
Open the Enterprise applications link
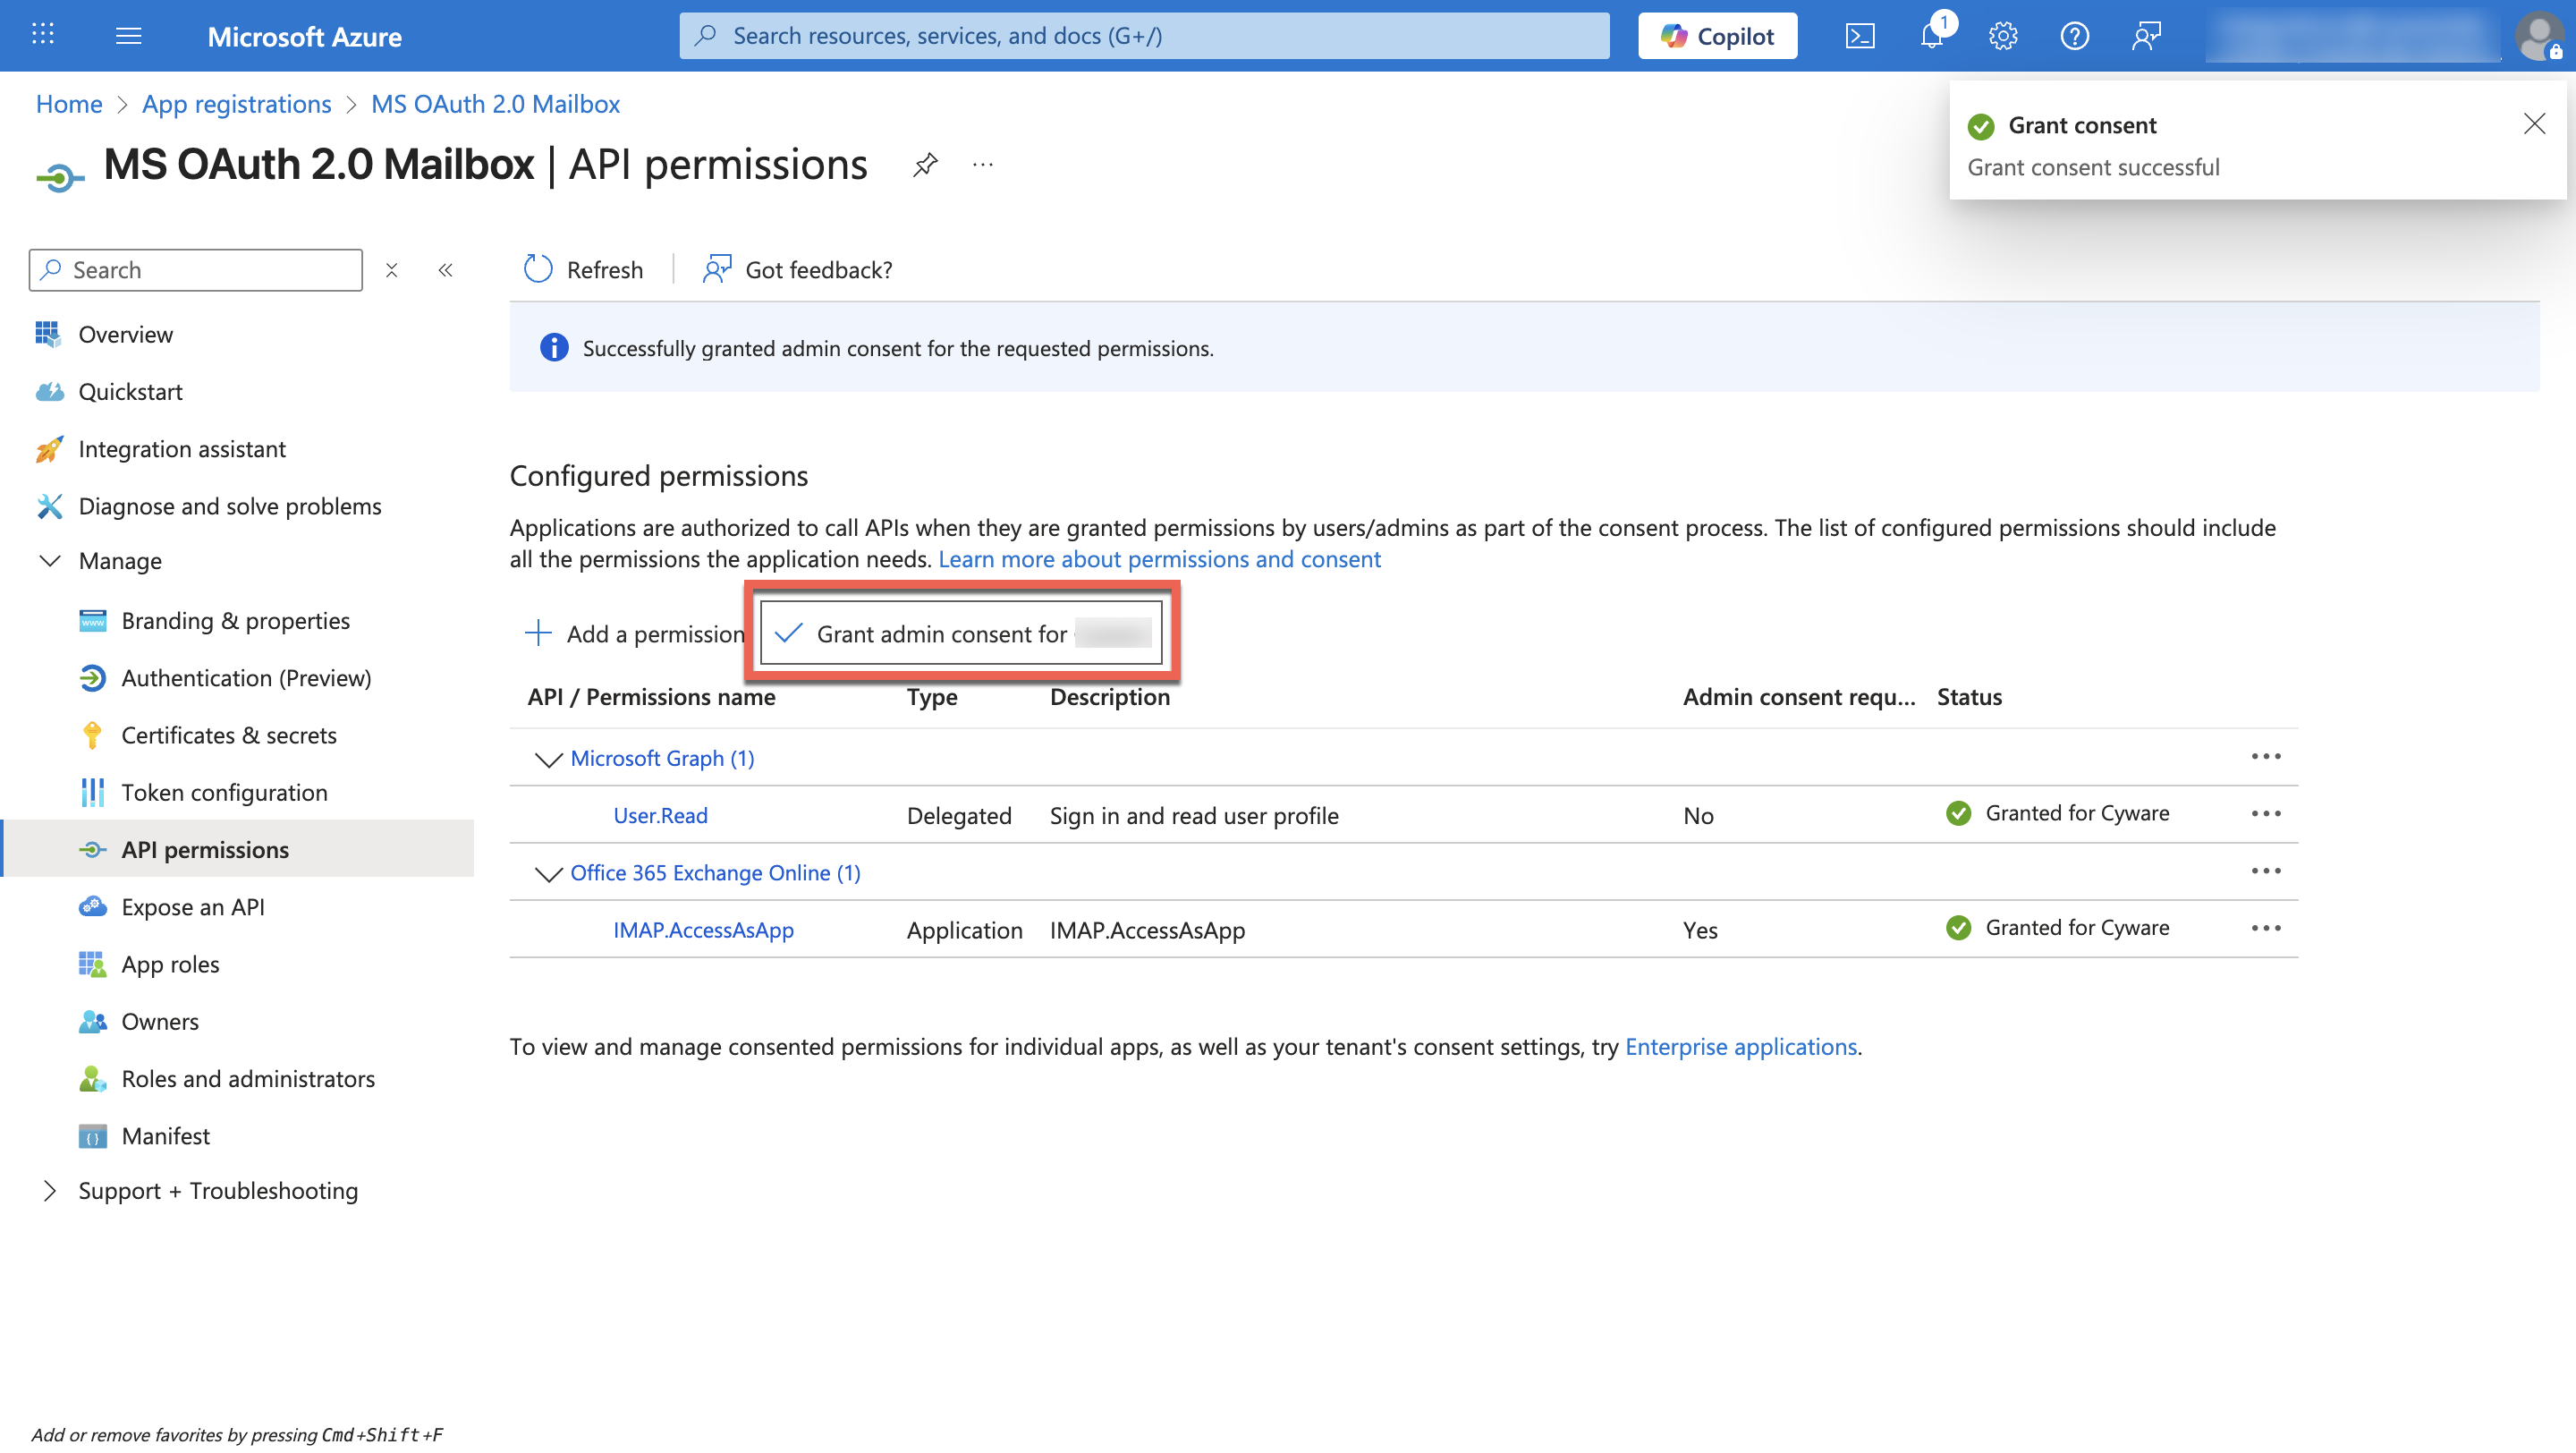click(x=1740, y=1046)
